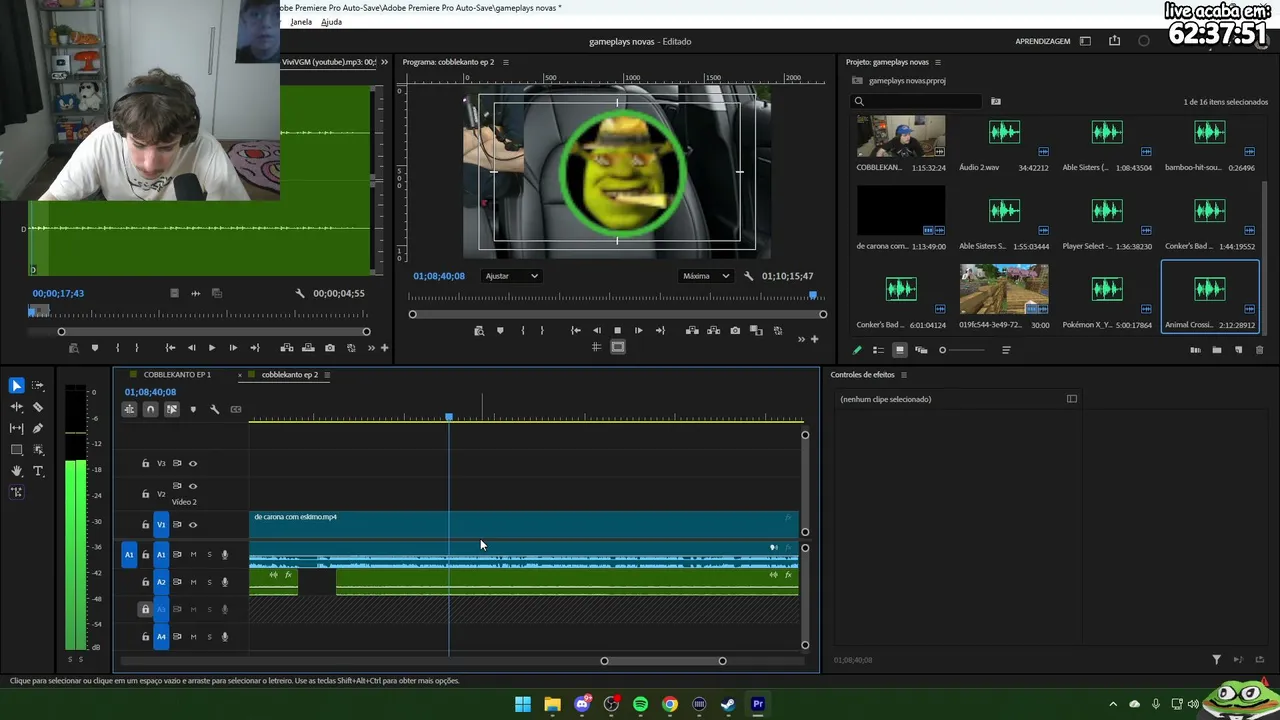
Task: Select the Ripple Edit tool
Action: click(16, 407)
